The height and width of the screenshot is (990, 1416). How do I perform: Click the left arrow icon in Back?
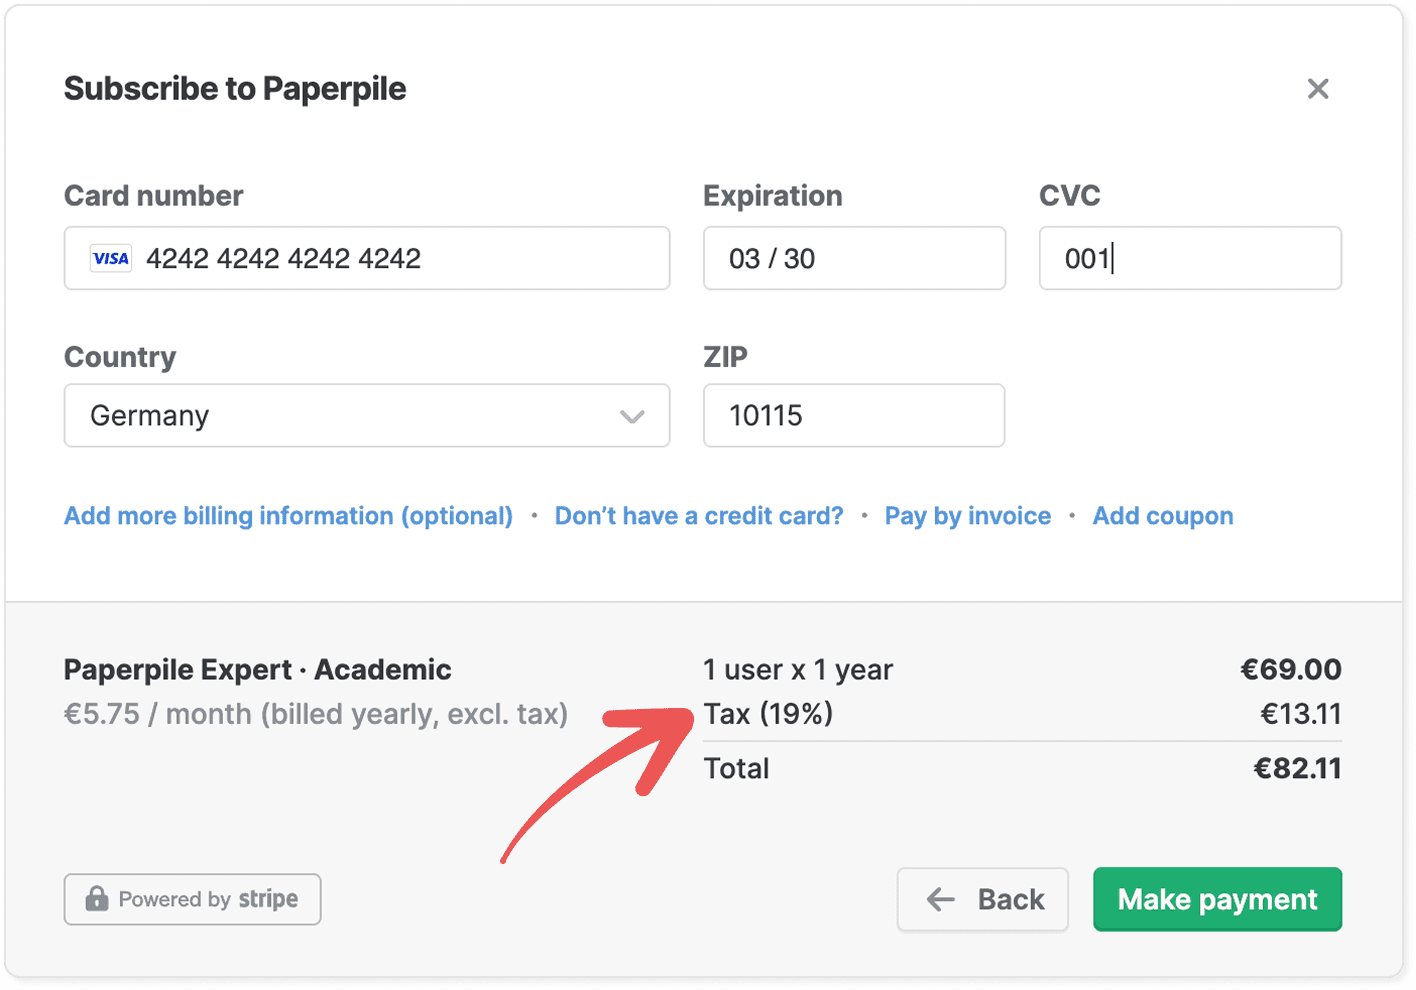940,900
